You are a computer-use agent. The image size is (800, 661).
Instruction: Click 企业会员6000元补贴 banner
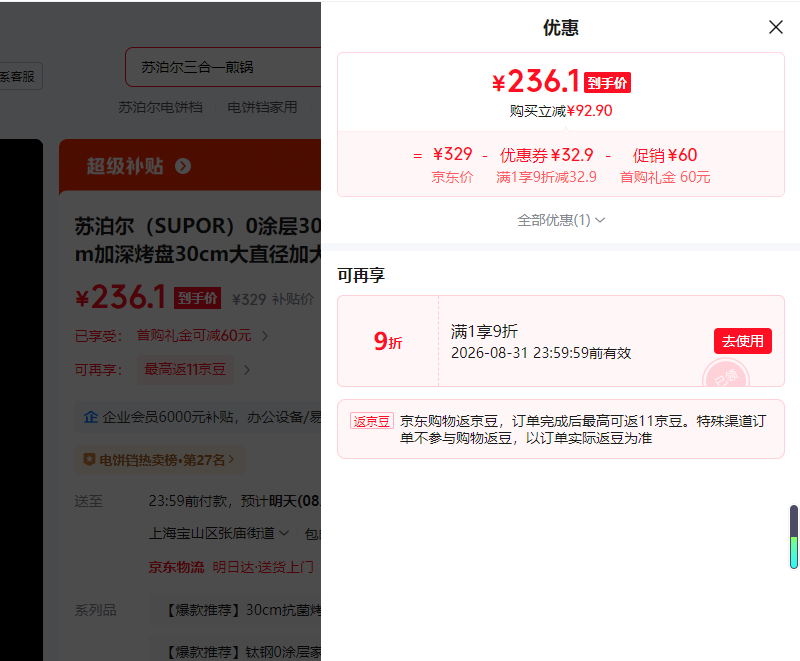pyautogui.click(x=198, y=417)
